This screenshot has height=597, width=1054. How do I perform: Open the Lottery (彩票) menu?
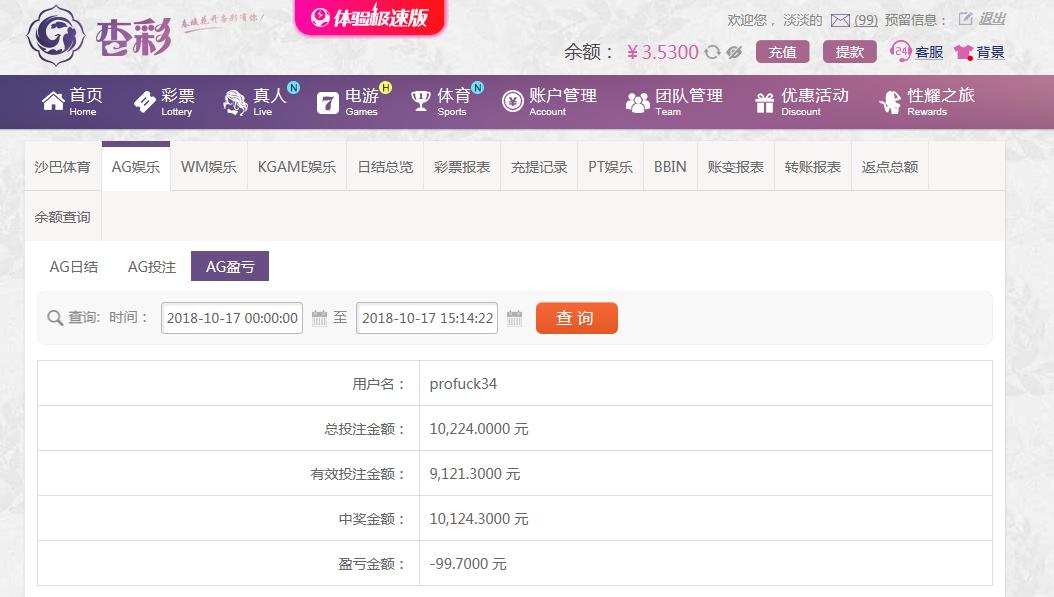click(164, 101)
